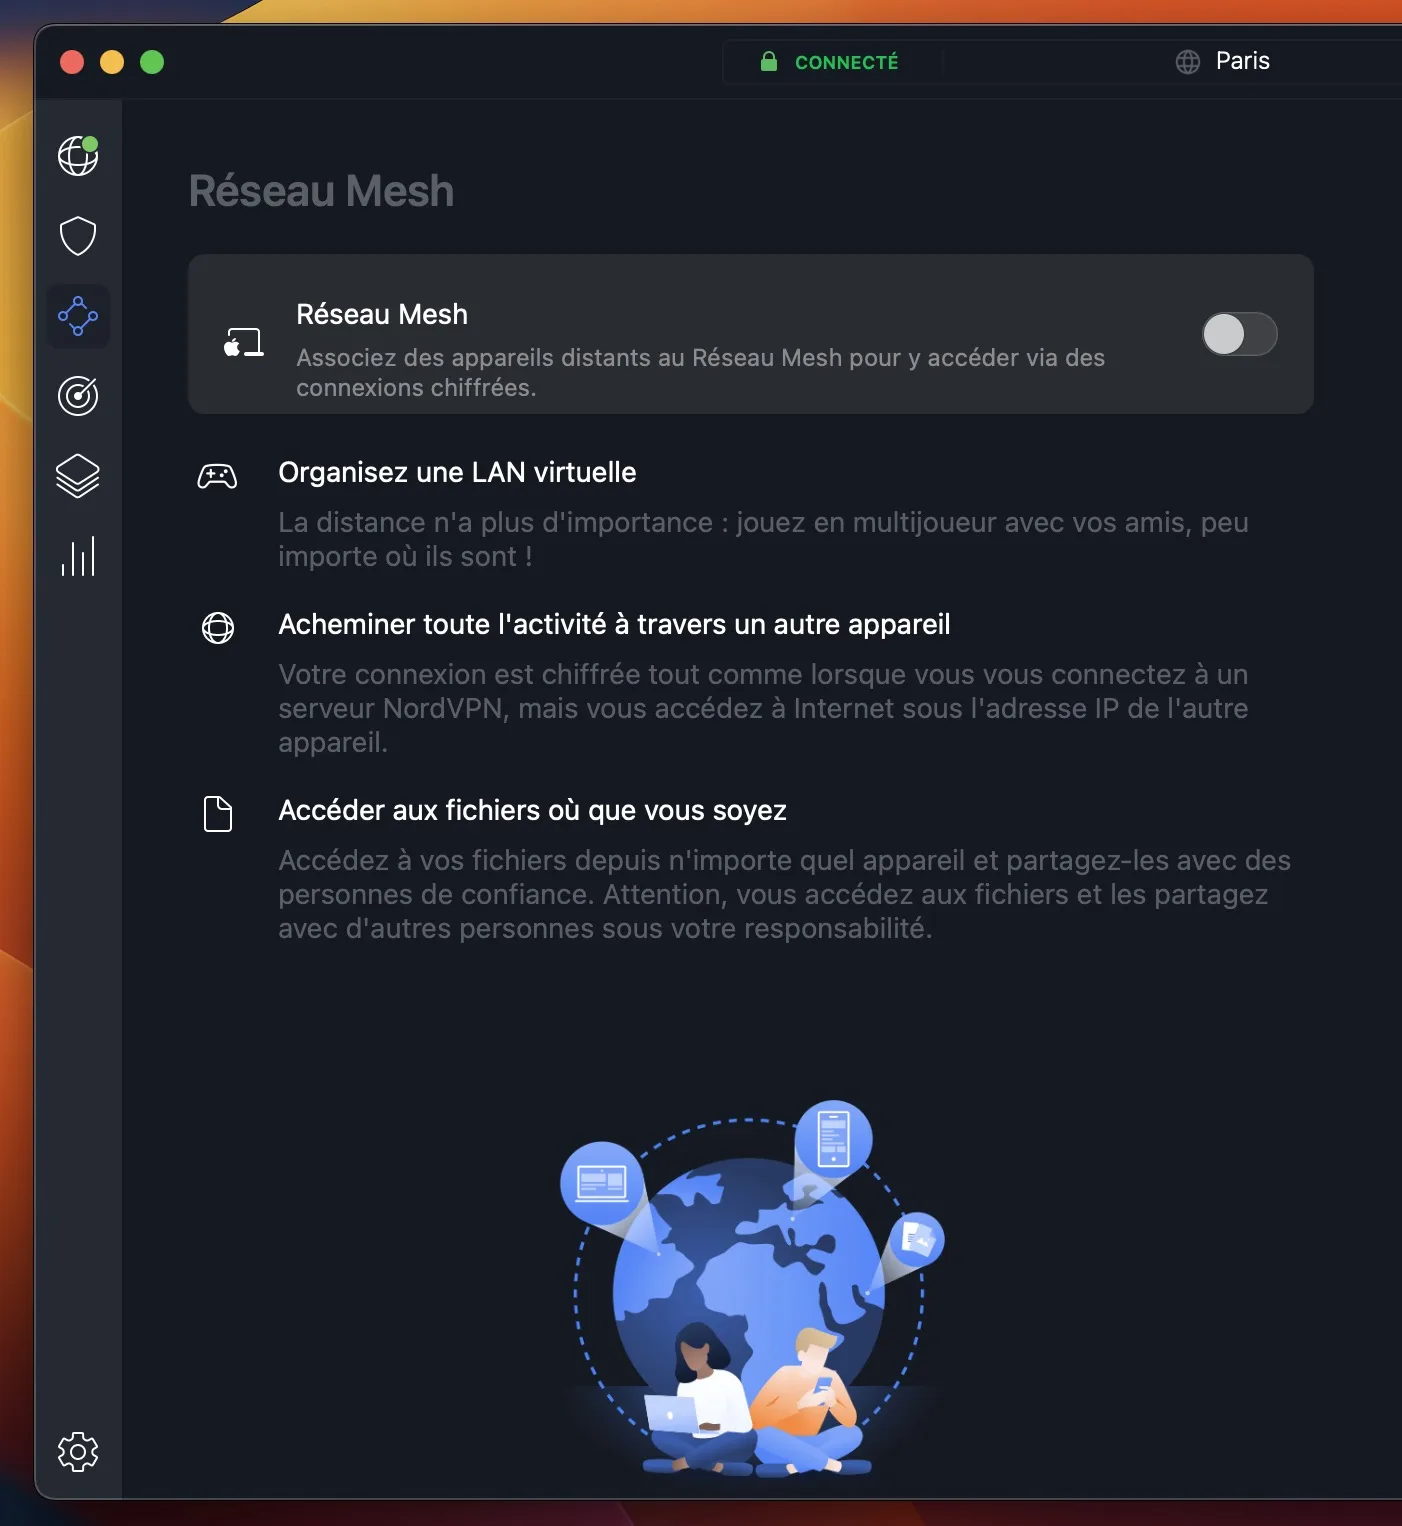Click the CONNECTÉ status button
1402x1526 pixels.
[x=832, y=62]
